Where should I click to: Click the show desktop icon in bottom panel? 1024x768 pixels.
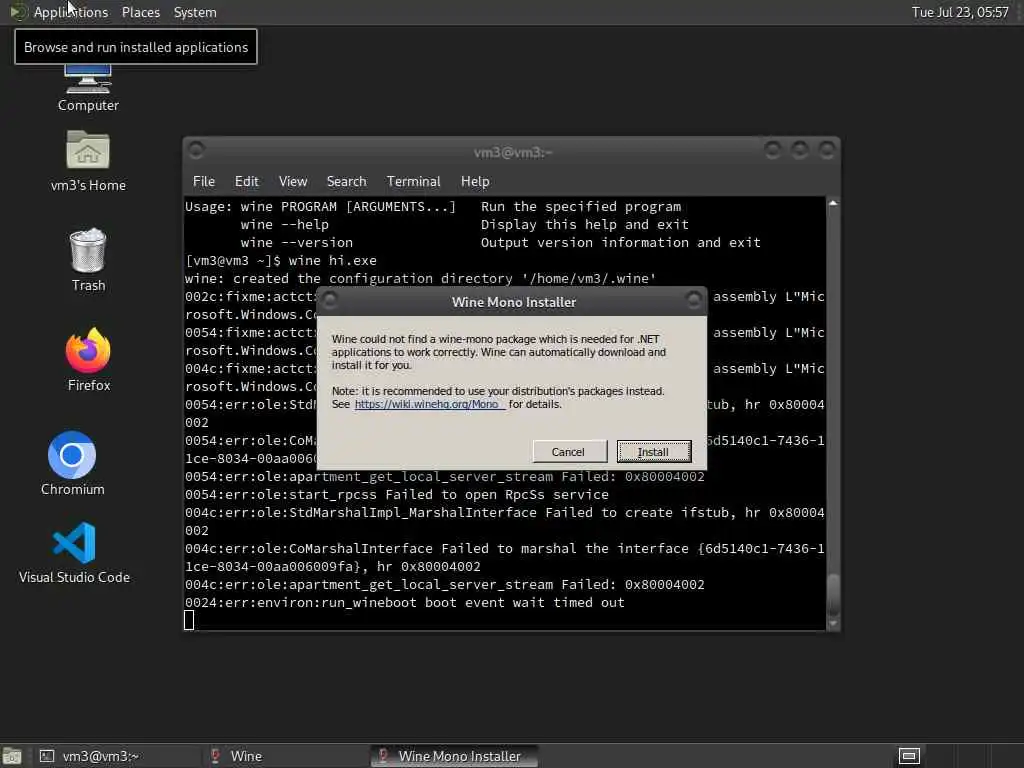click(12, 756)
